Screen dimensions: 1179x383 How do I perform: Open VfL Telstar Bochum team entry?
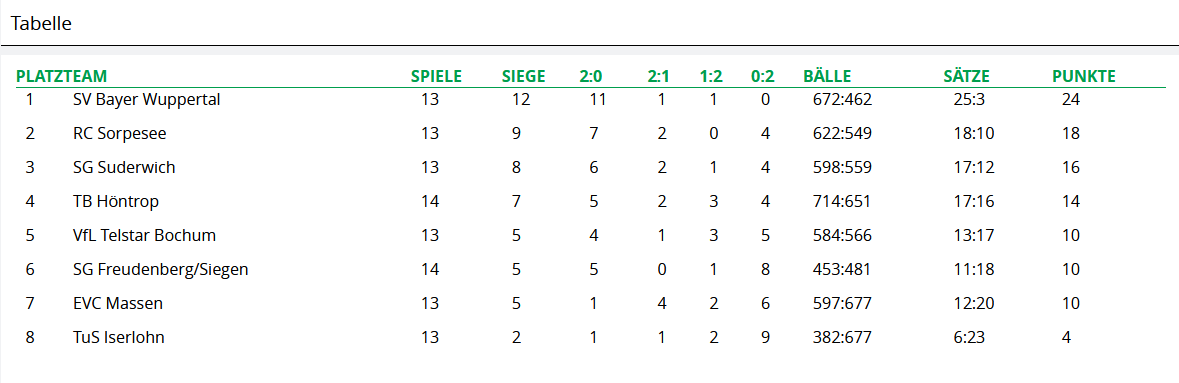point(144,236)
